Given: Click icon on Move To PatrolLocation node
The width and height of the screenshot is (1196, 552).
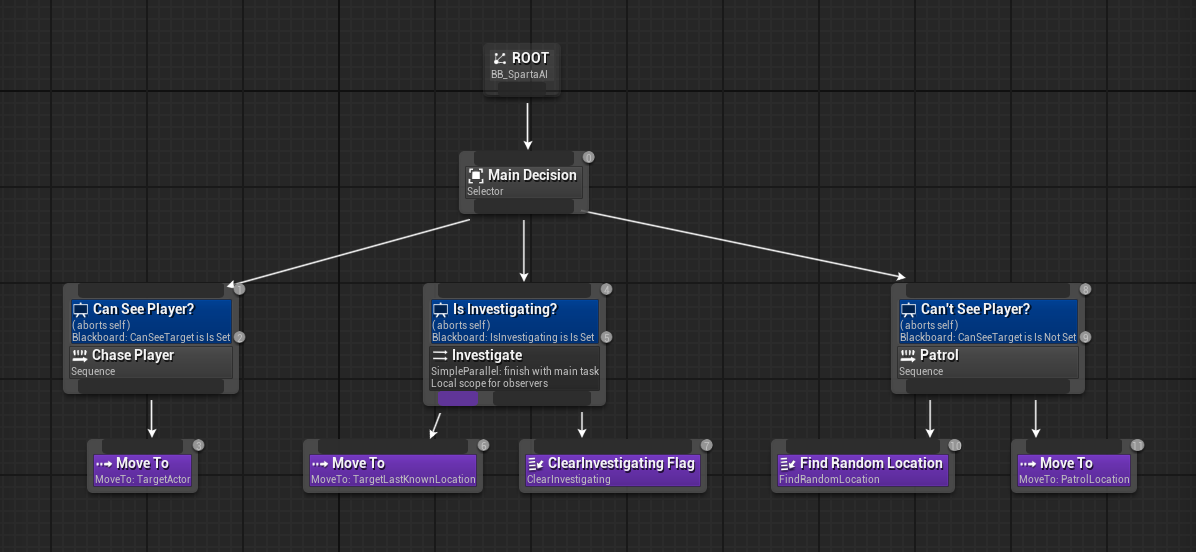Looking at the screenshot, I should (x=1028, y=464).
